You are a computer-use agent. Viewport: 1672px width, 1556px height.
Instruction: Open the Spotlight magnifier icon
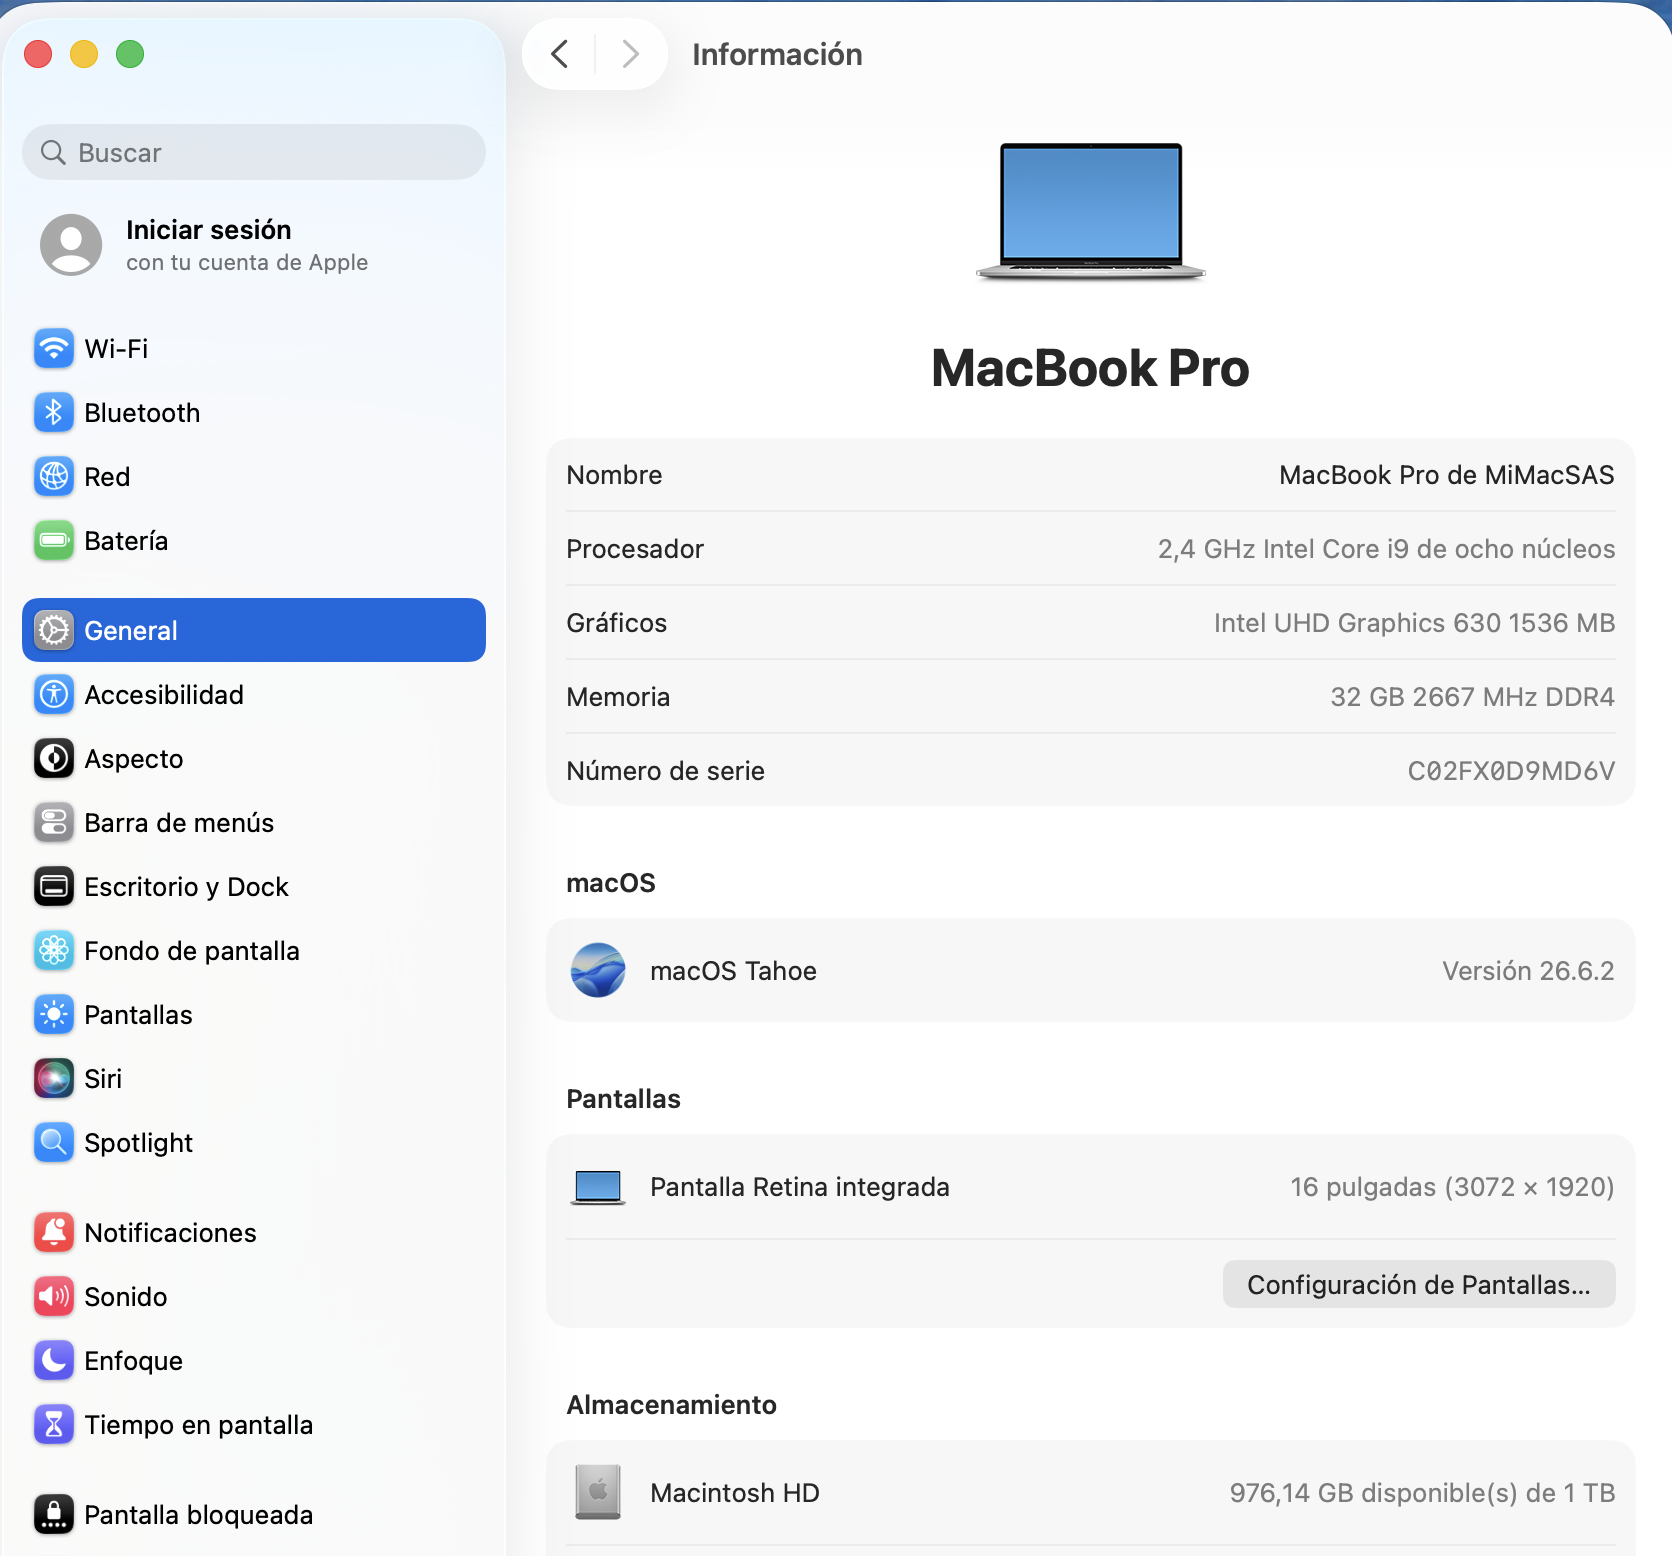[x=54, y=1143]
